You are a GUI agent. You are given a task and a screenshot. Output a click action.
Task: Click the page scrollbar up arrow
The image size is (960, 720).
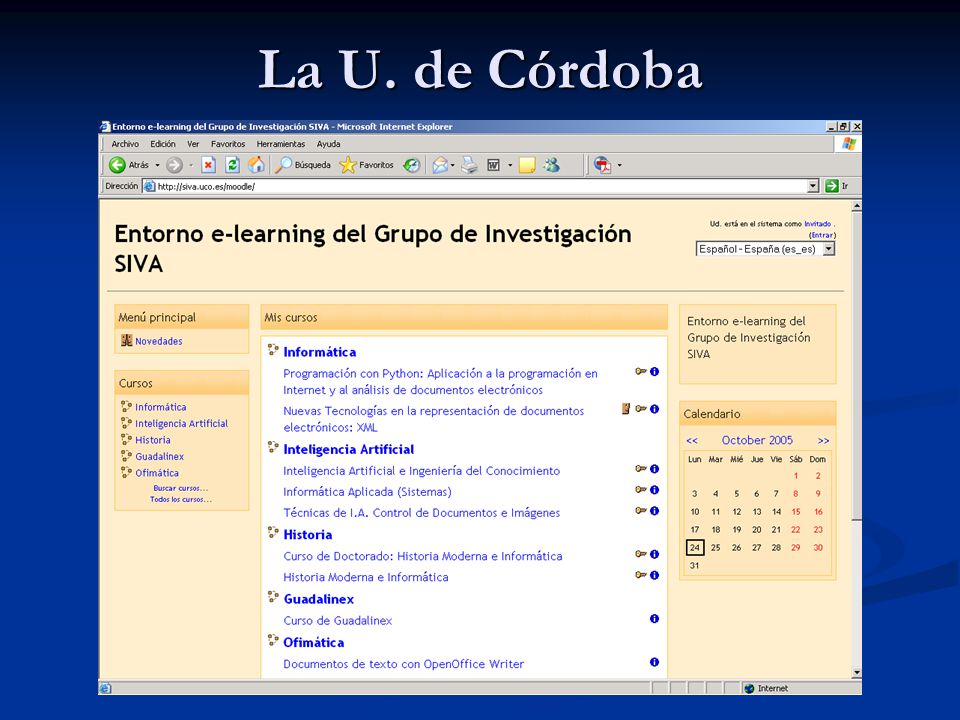857,206
